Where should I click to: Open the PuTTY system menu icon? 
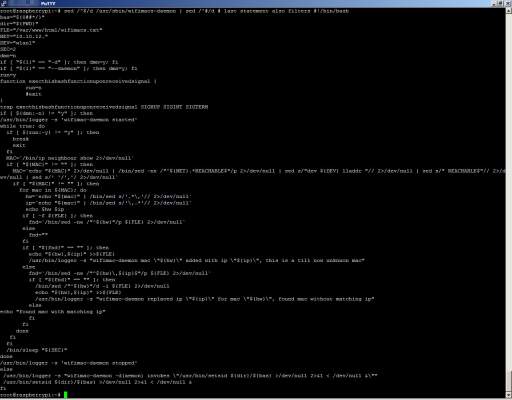click(3, 3)
